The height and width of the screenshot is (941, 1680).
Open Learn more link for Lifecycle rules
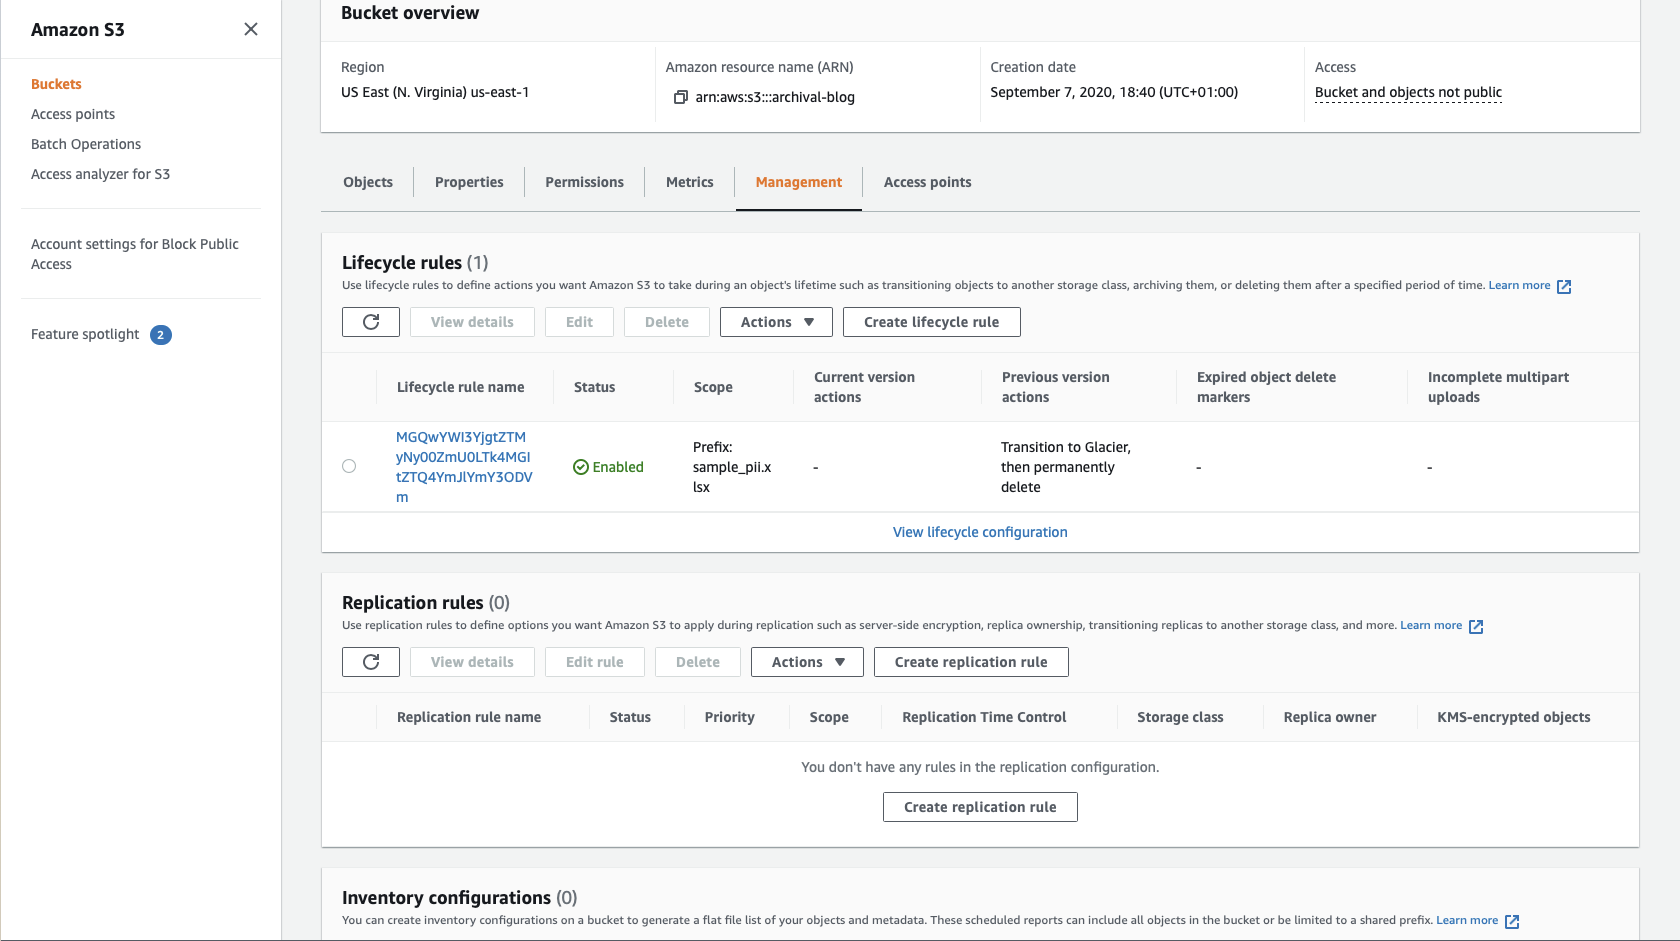1519,285
